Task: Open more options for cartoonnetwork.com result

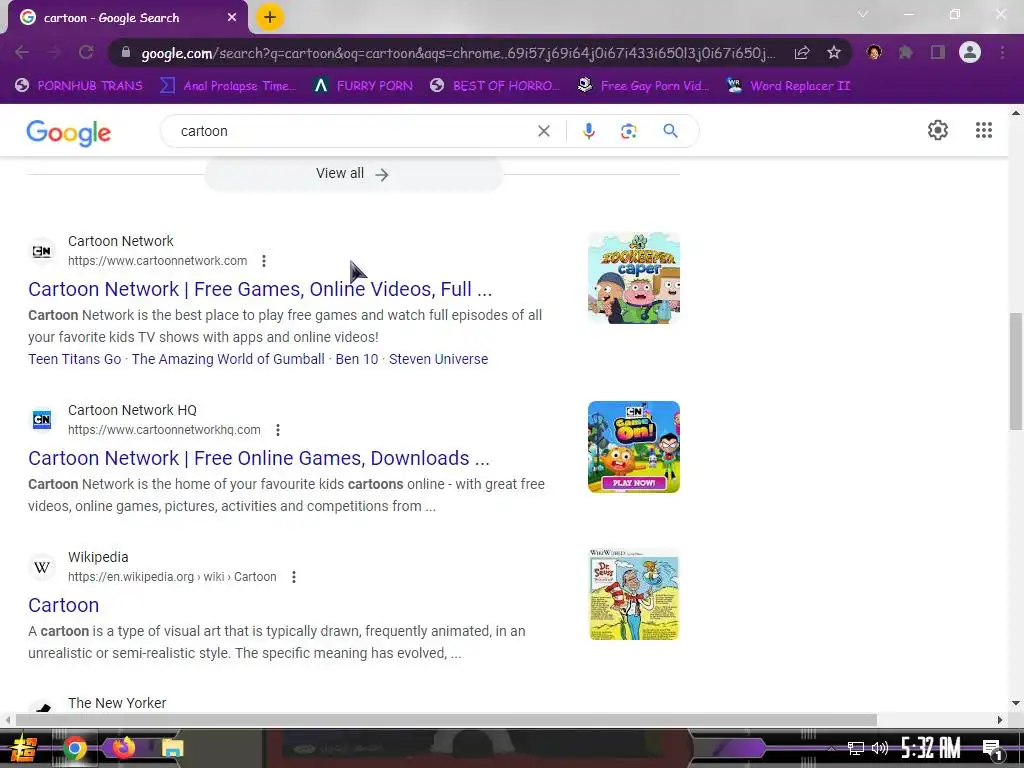Action: point(264,261)
